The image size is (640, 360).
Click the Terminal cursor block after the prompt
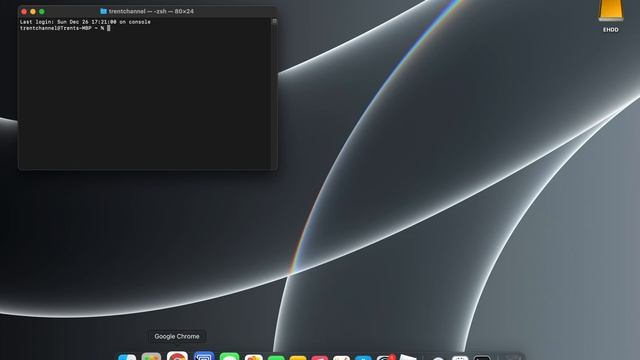(x=109, y=28)
